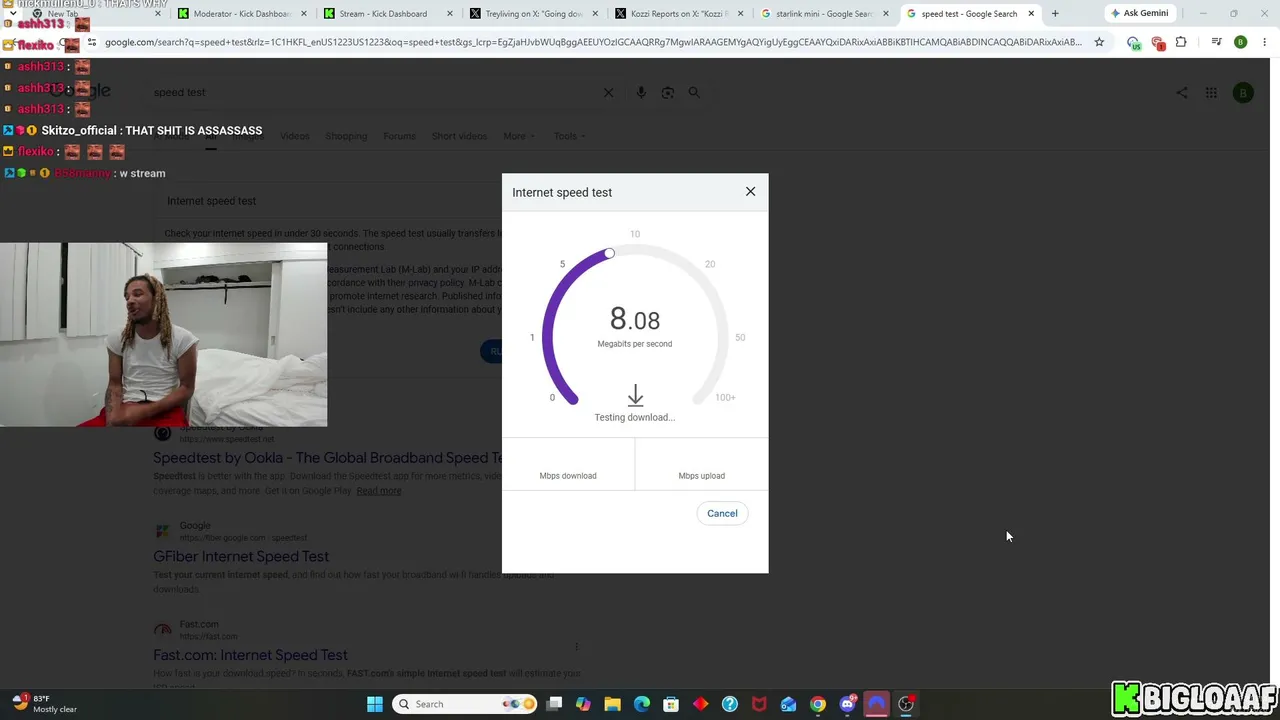Open the Videos search filter
The height and width of the screenshot is (720, 1280).
pyautogui.click(x=295, y=136)
